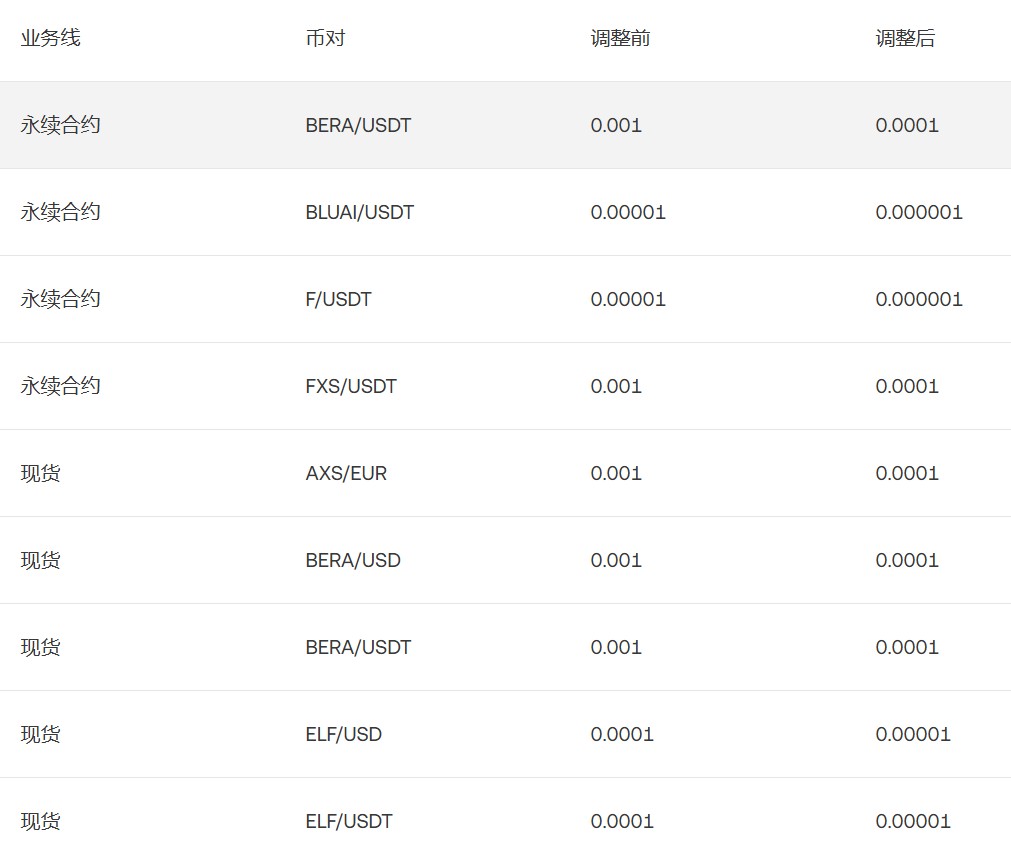Select the F/USDT pair cell
Image resolution: width=1011 pixels, height=845 pixels.
[x=338, y=299]
